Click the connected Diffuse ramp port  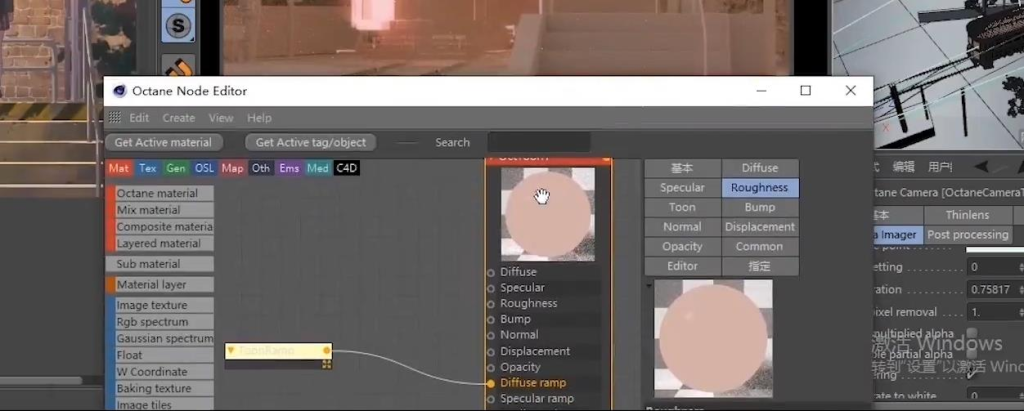490,383
